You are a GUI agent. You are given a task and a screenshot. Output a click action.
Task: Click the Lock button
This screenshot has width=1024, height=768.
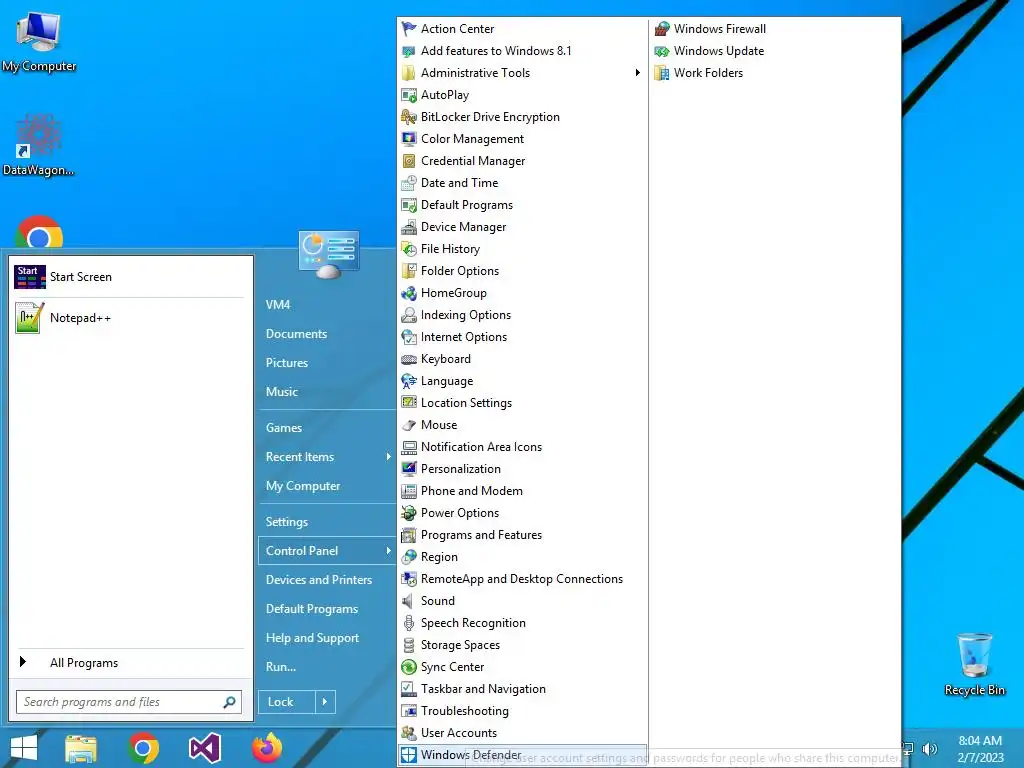(x=287, y=702)
